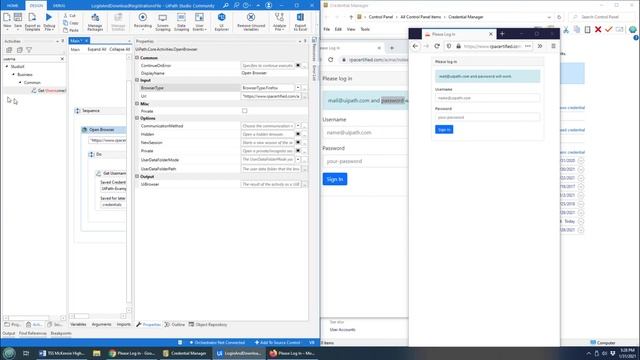Collapse the Output property group
Screen dimensions: 640x360
pos(137,176)
